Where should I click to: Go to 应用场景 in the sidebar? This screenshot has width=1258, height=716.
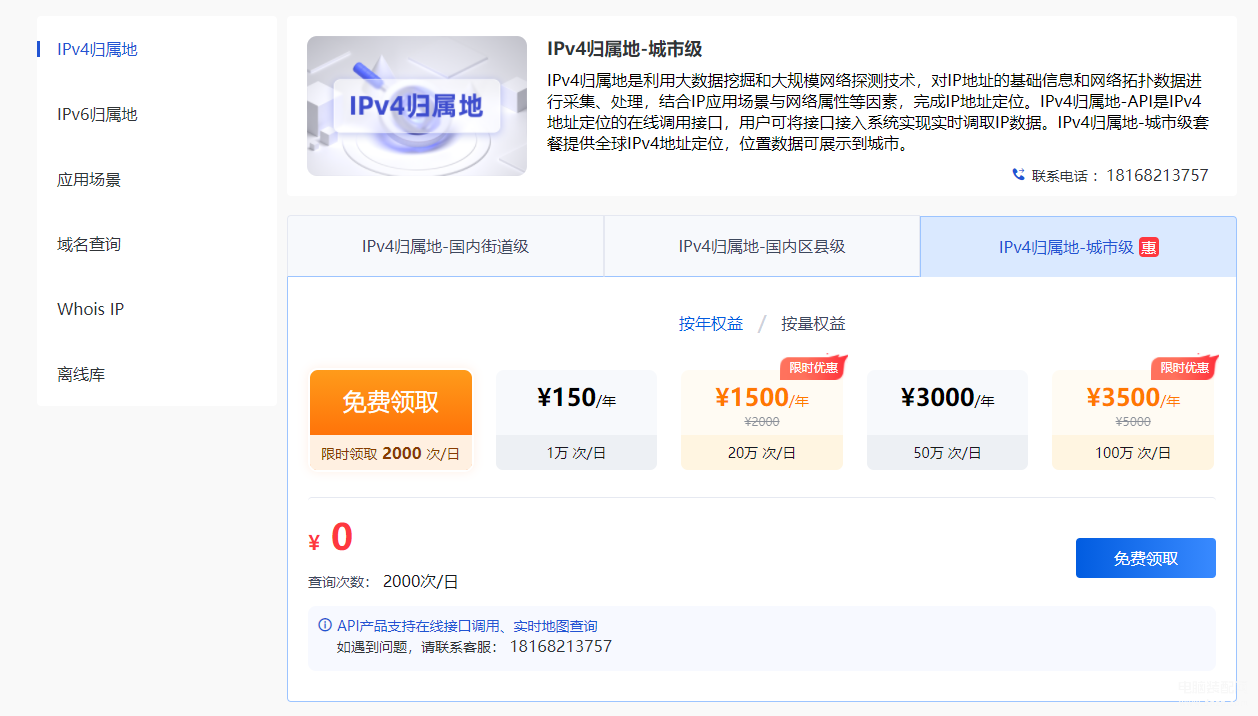click(89, 179)
